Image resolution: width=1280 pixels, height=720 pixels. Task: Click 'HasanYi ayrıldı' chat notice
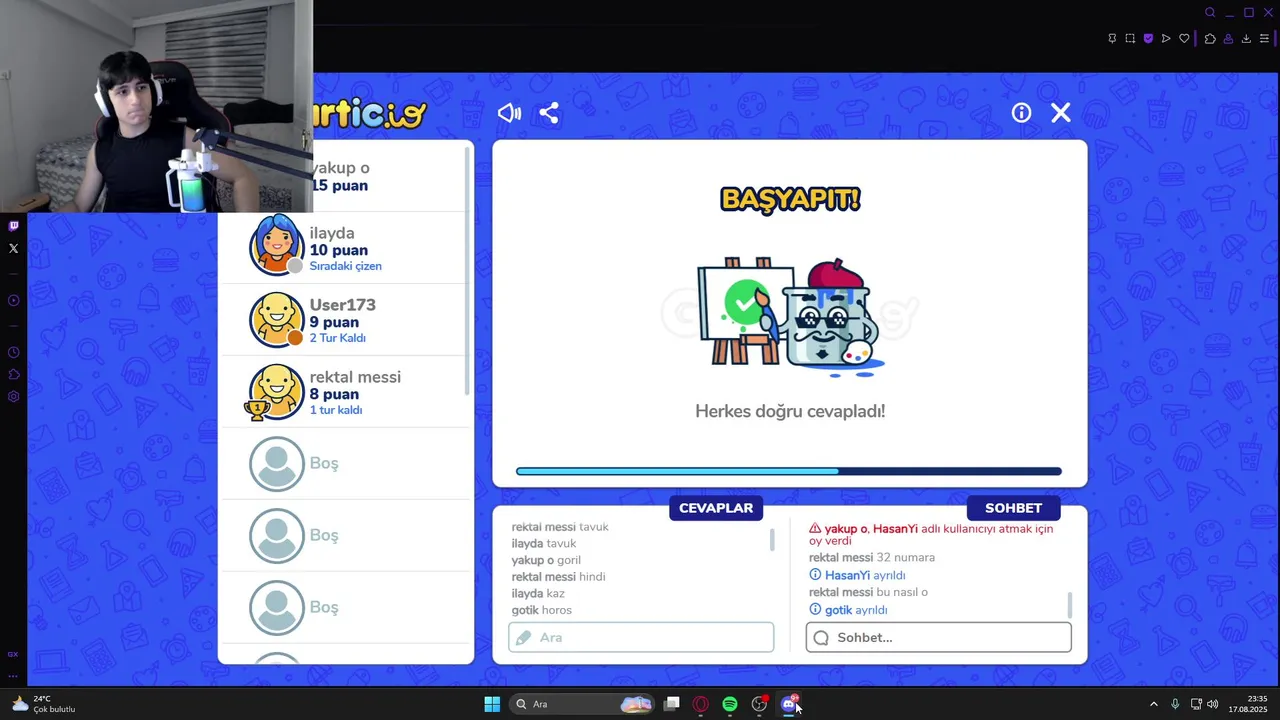point(858,575)
